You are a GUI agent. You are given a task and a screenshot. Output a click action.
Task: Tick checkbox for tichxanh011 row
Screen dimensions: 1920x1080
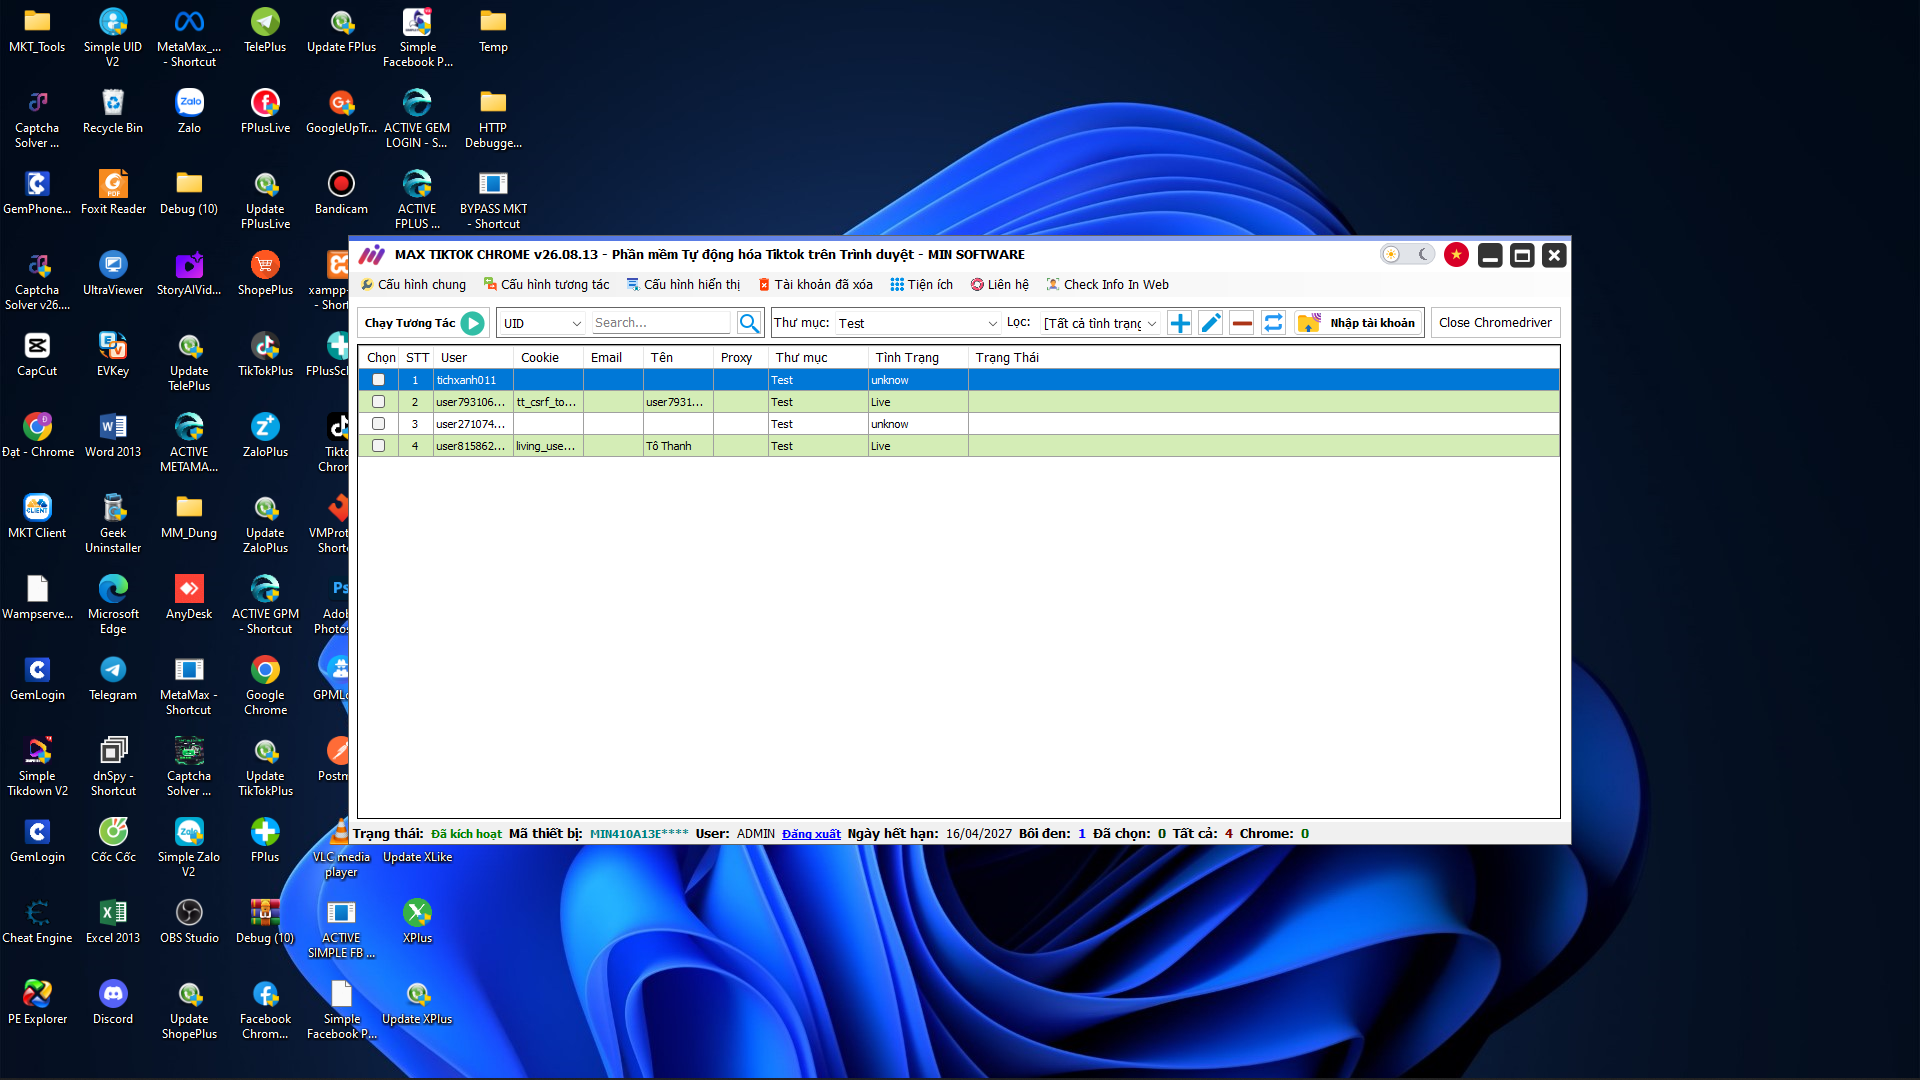[x=378, y=380]
